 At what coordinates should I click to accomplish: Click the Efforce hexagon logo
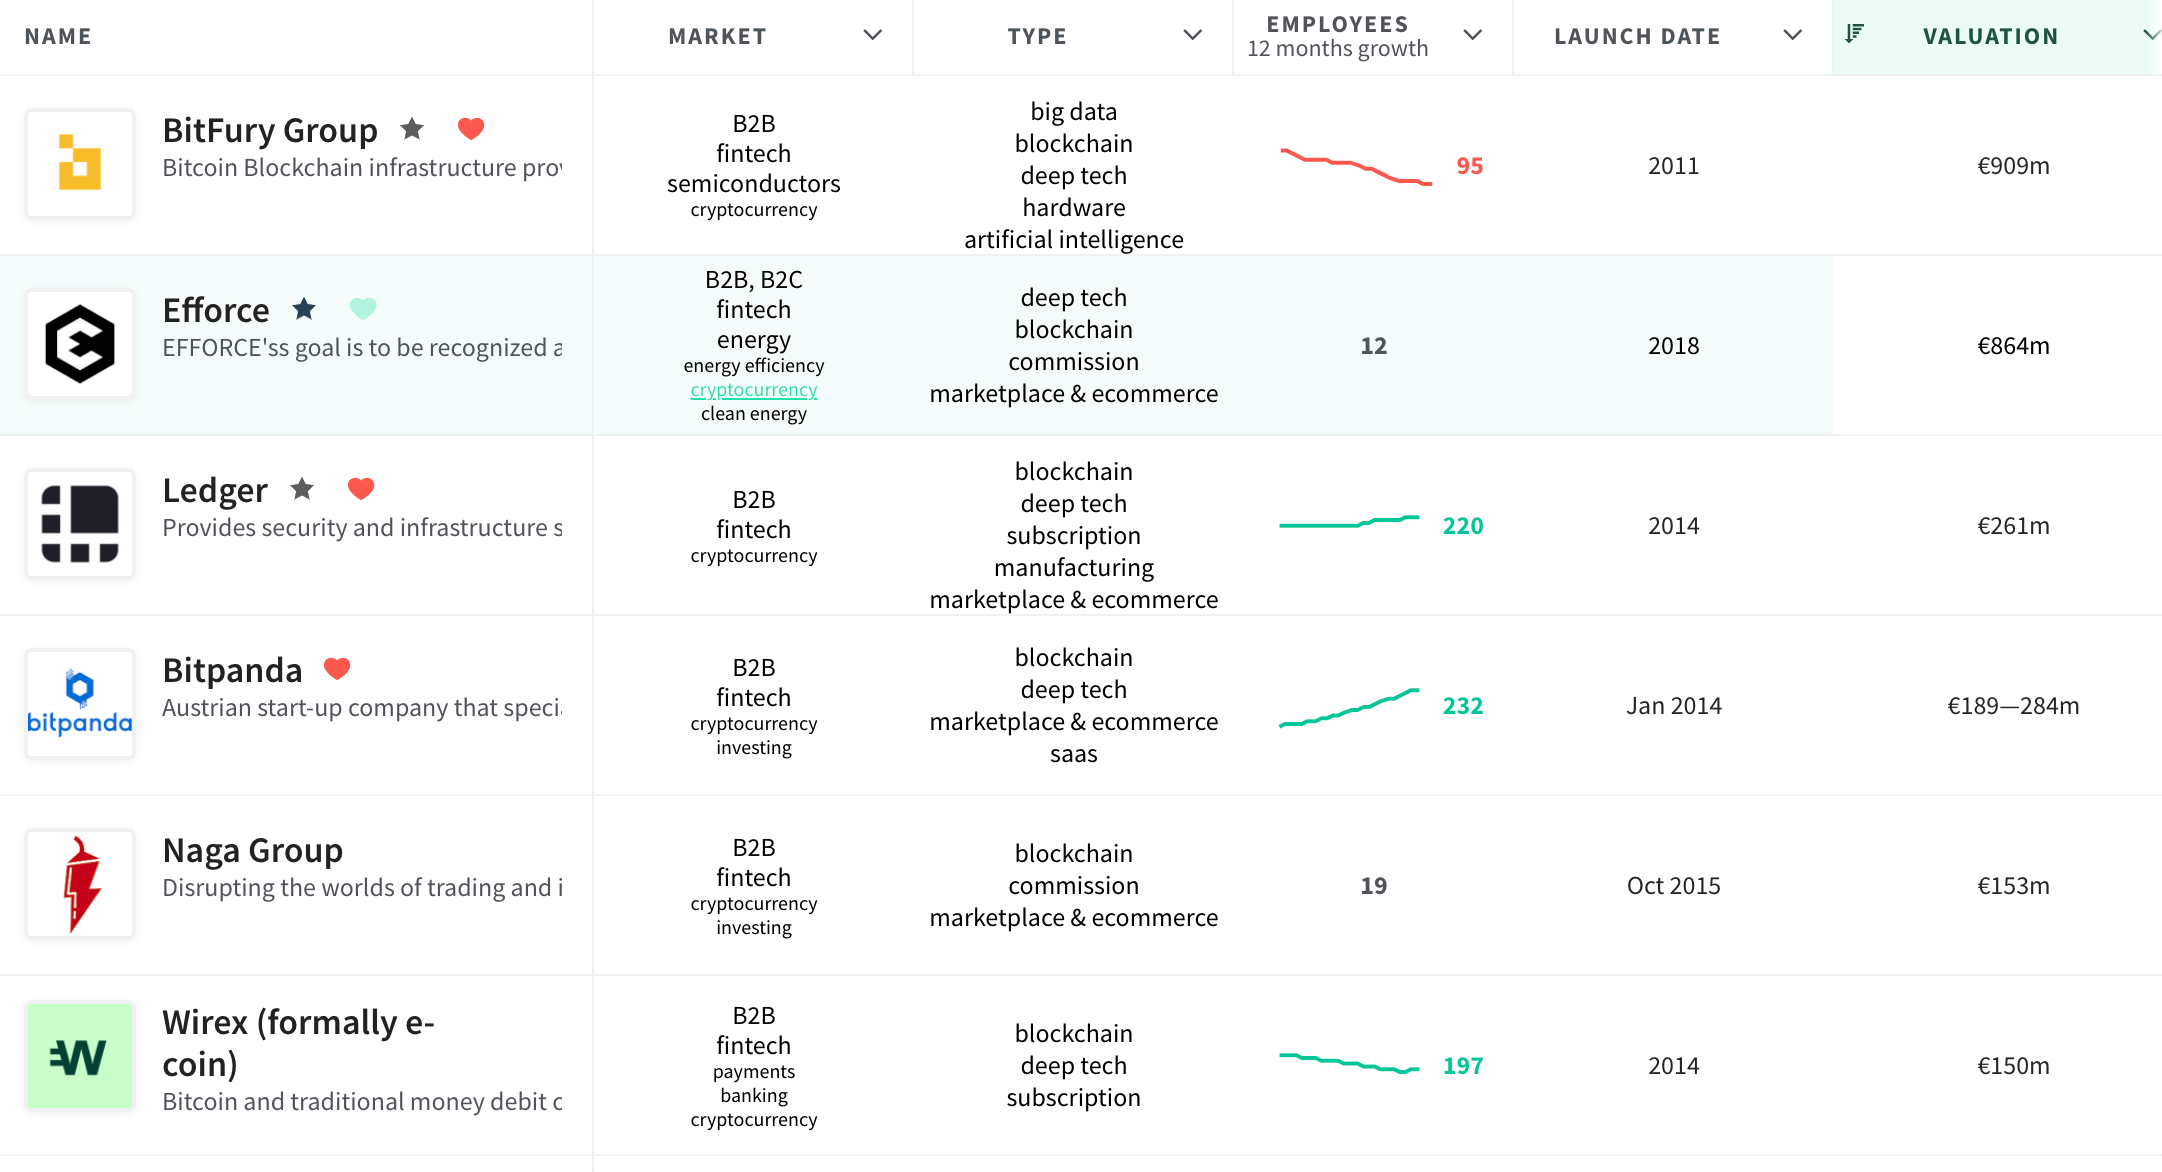80,344
